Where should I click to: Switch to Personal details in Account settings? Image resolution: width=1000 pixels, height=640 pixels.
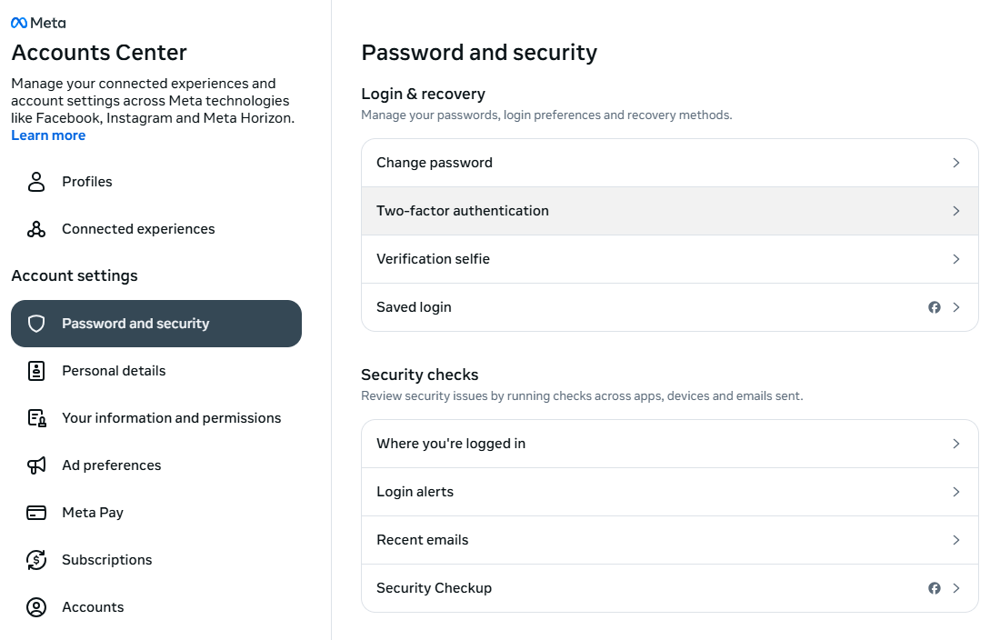click(x=114, y=370)
